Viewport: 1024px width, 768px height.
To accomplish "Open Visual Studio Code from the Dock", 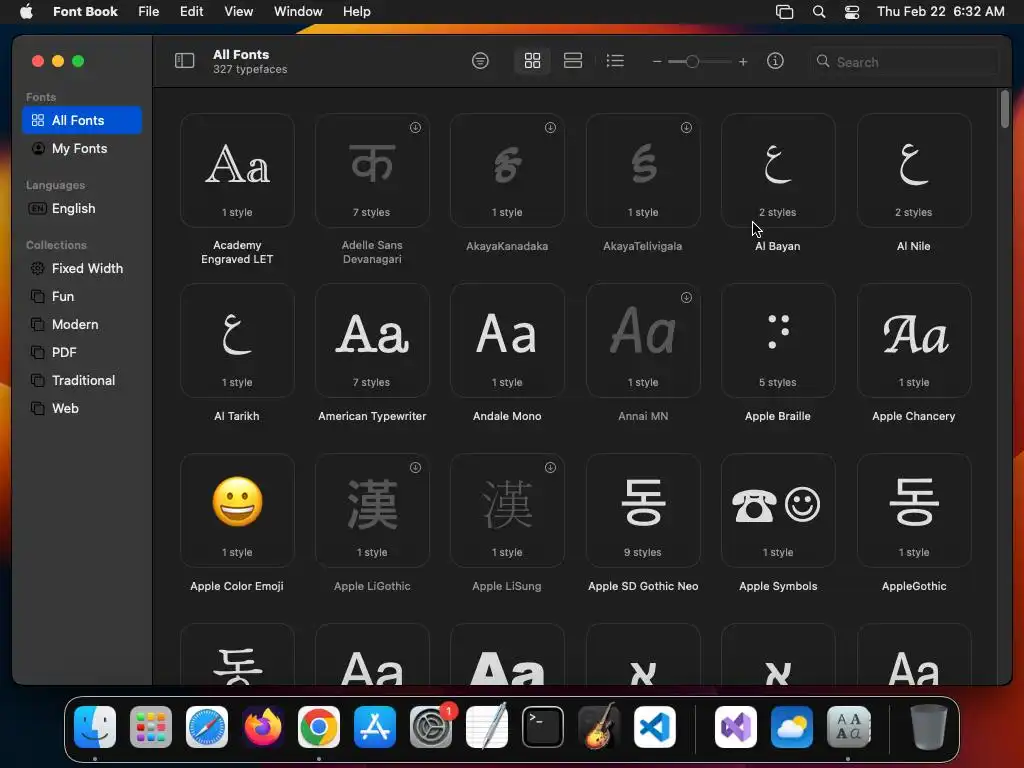I will click(x=655, y=727).
